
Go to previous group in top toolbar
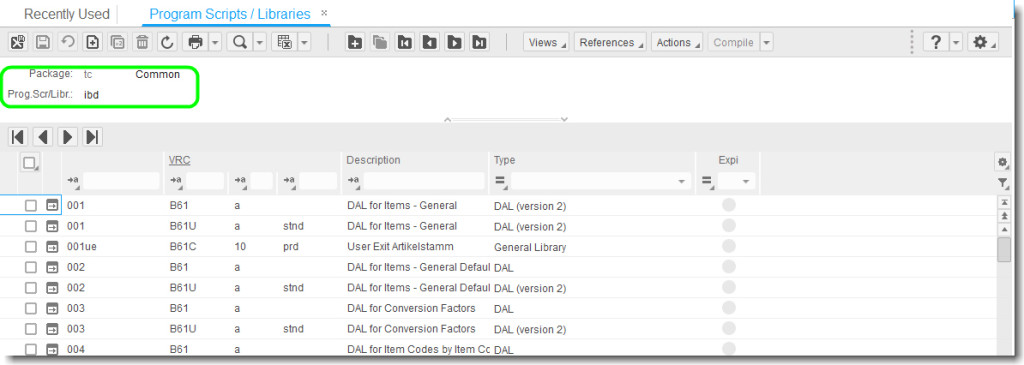(x=430, y=42)
